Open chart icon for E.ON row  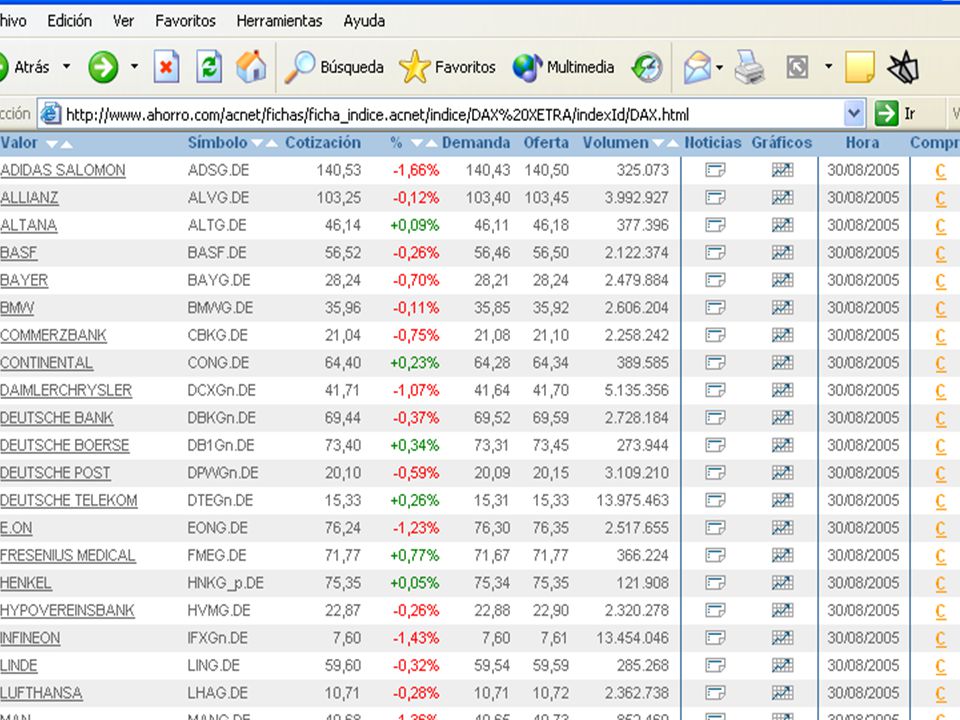[782, 528]
